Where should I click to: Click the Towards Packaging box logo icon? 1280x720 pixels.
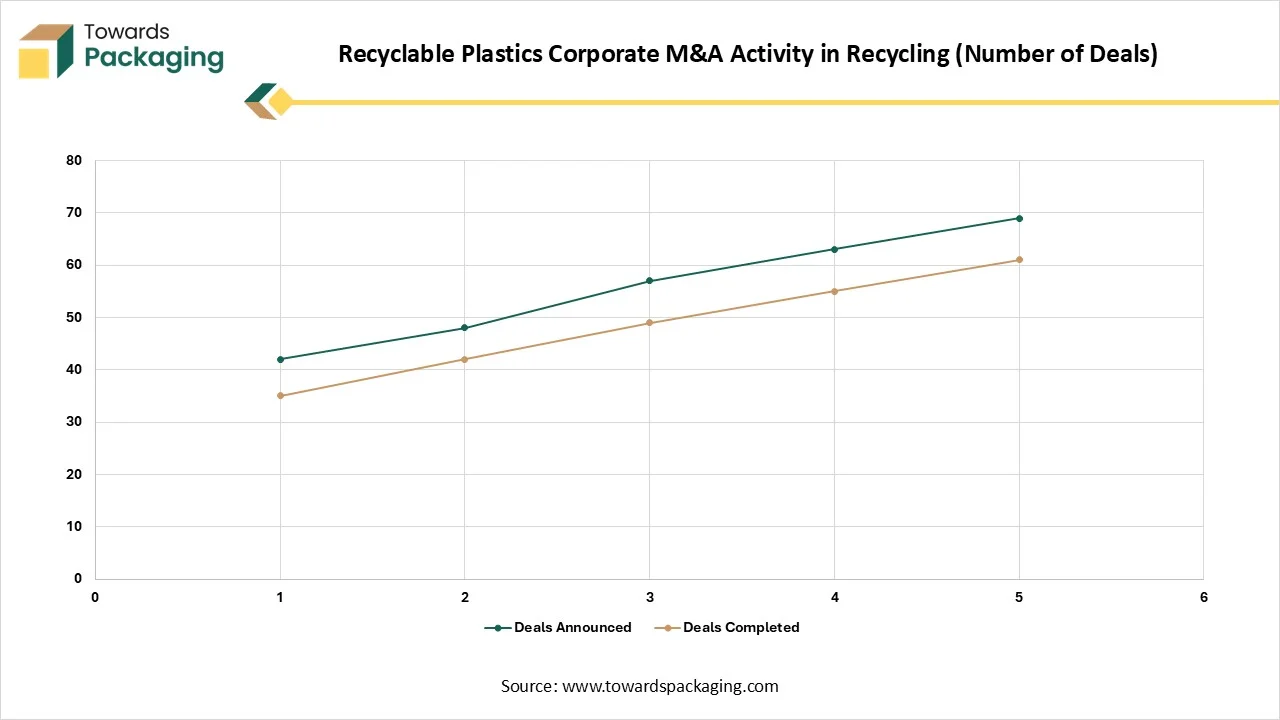(46, 50)
